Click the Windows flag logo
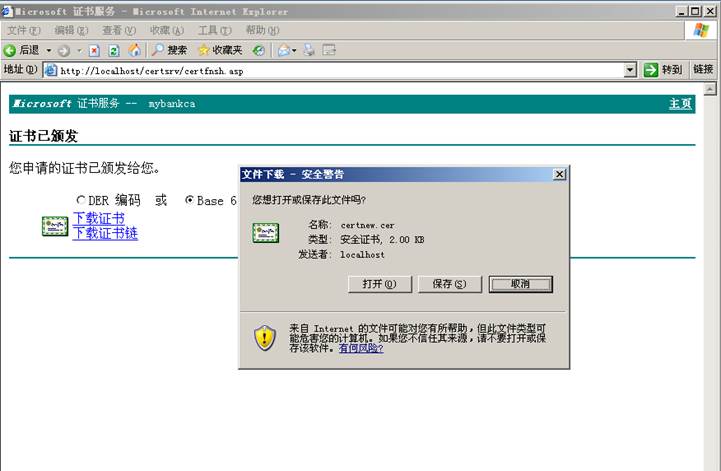The width and height of the screenshot is (721, 471). (701, 30)
